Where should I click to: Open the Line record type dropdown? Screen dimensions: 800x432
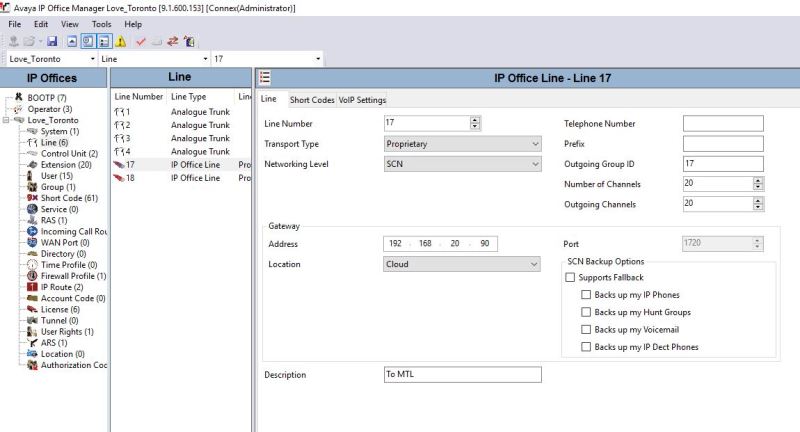(205, 59)
